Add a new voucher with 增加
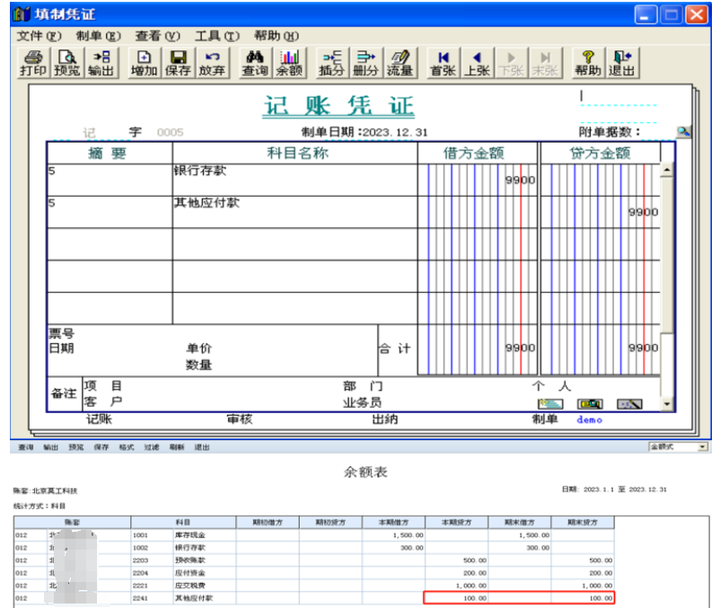The width and height of the screenshot is (720, 608). coord(144,63)
